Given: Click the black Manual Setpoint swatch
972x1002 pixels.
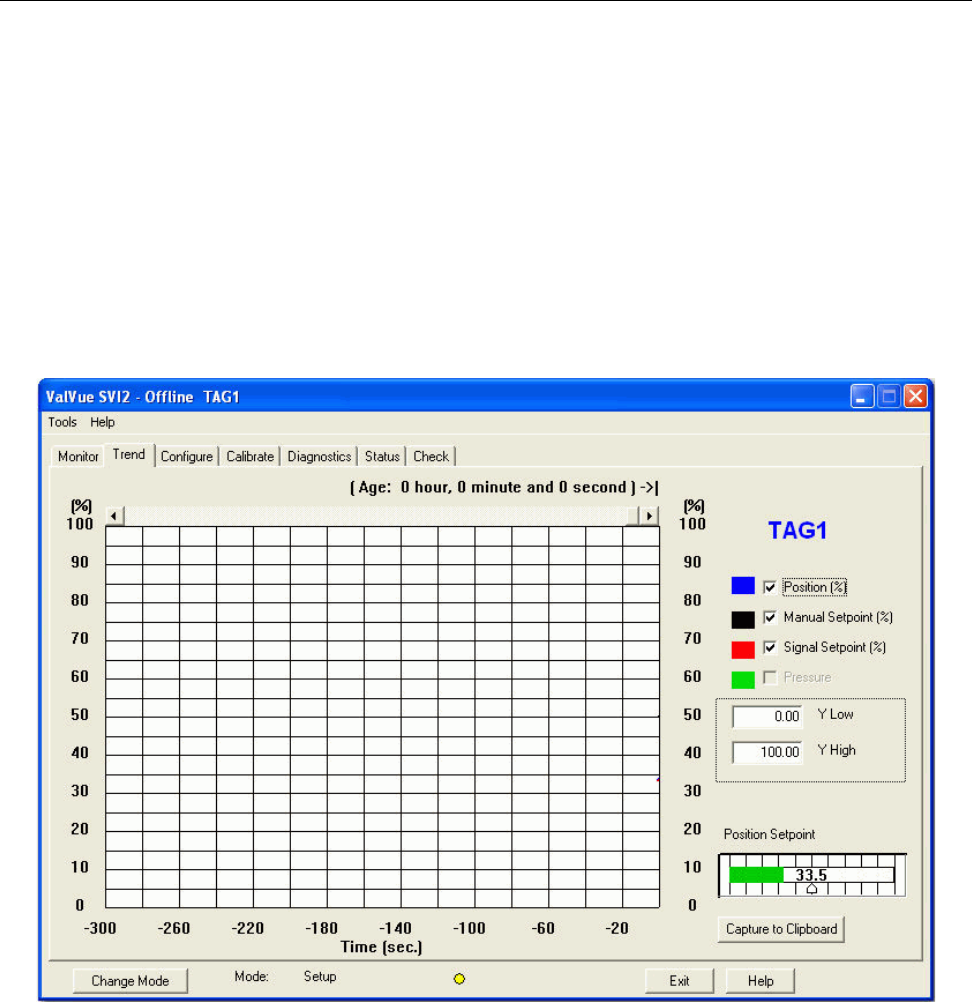Looking at the screenshot, I should click(743, 620).
